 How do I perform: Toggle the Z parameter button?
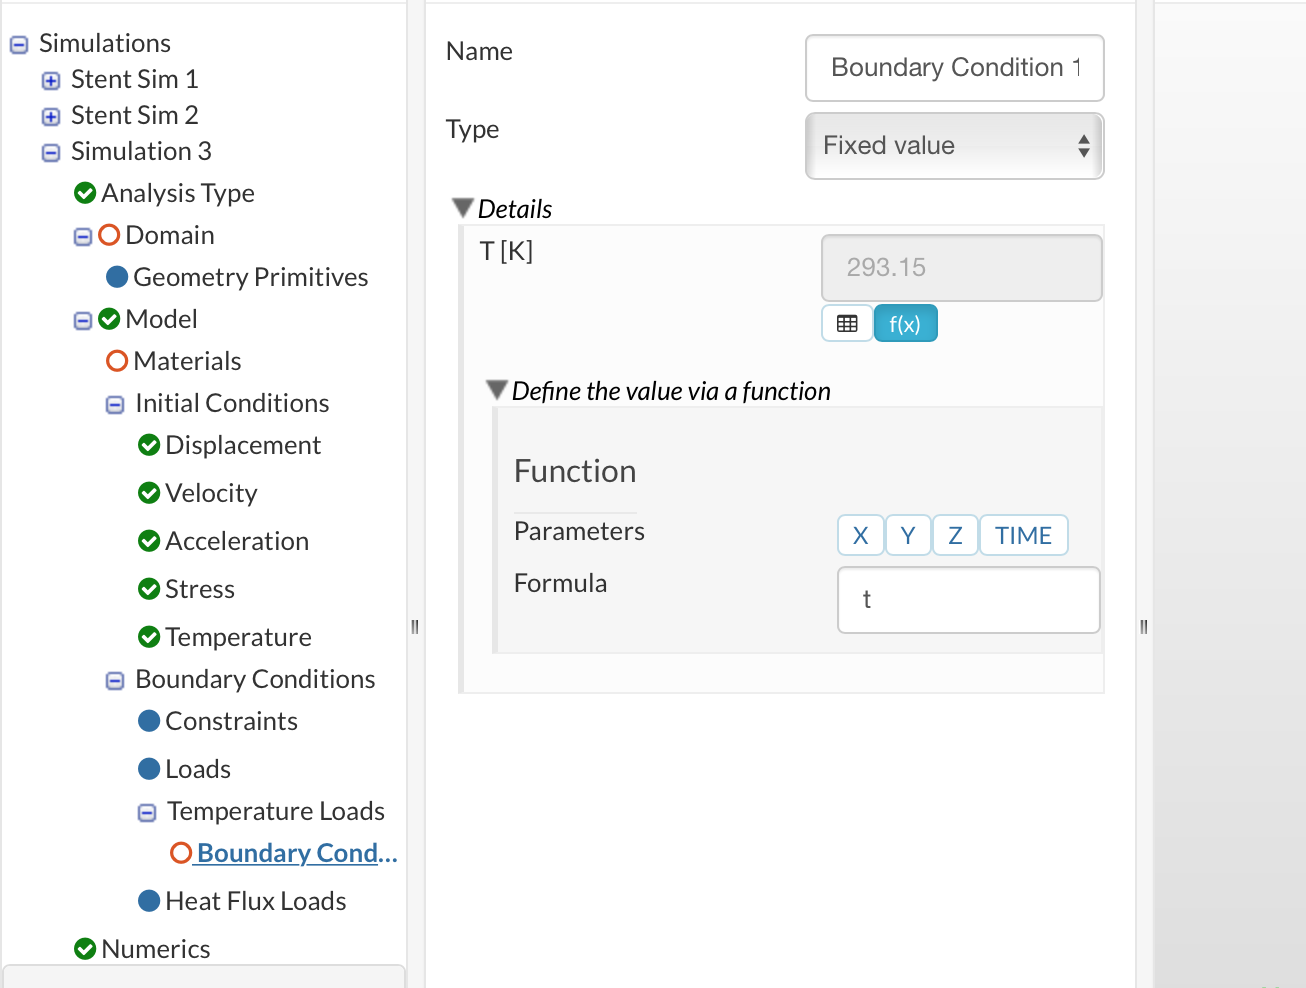click(x=955, y=536)
